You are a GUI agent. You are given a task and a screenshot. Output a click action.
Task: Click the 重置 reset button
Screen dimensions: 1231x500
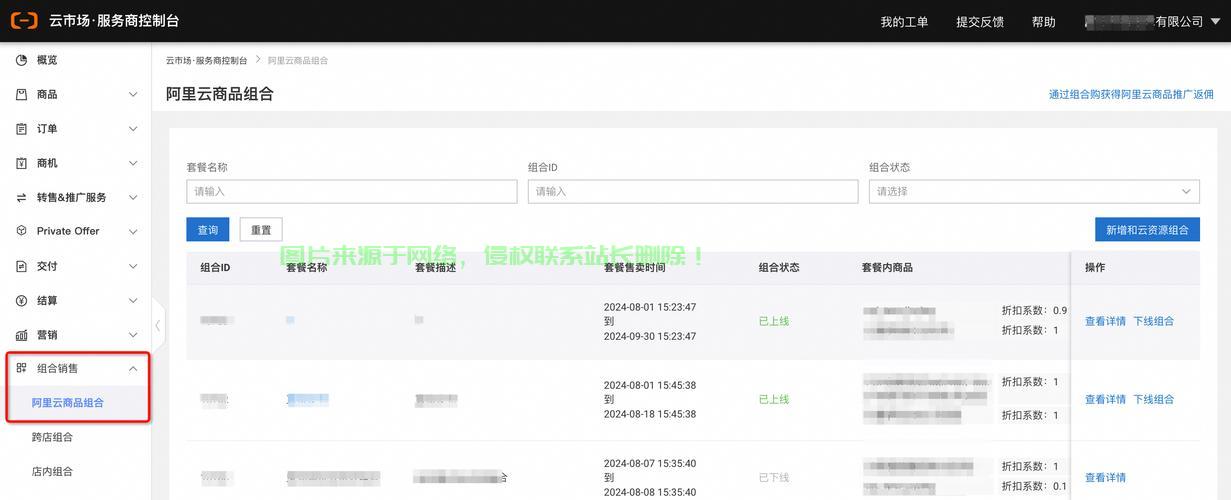tap(261, 230)
